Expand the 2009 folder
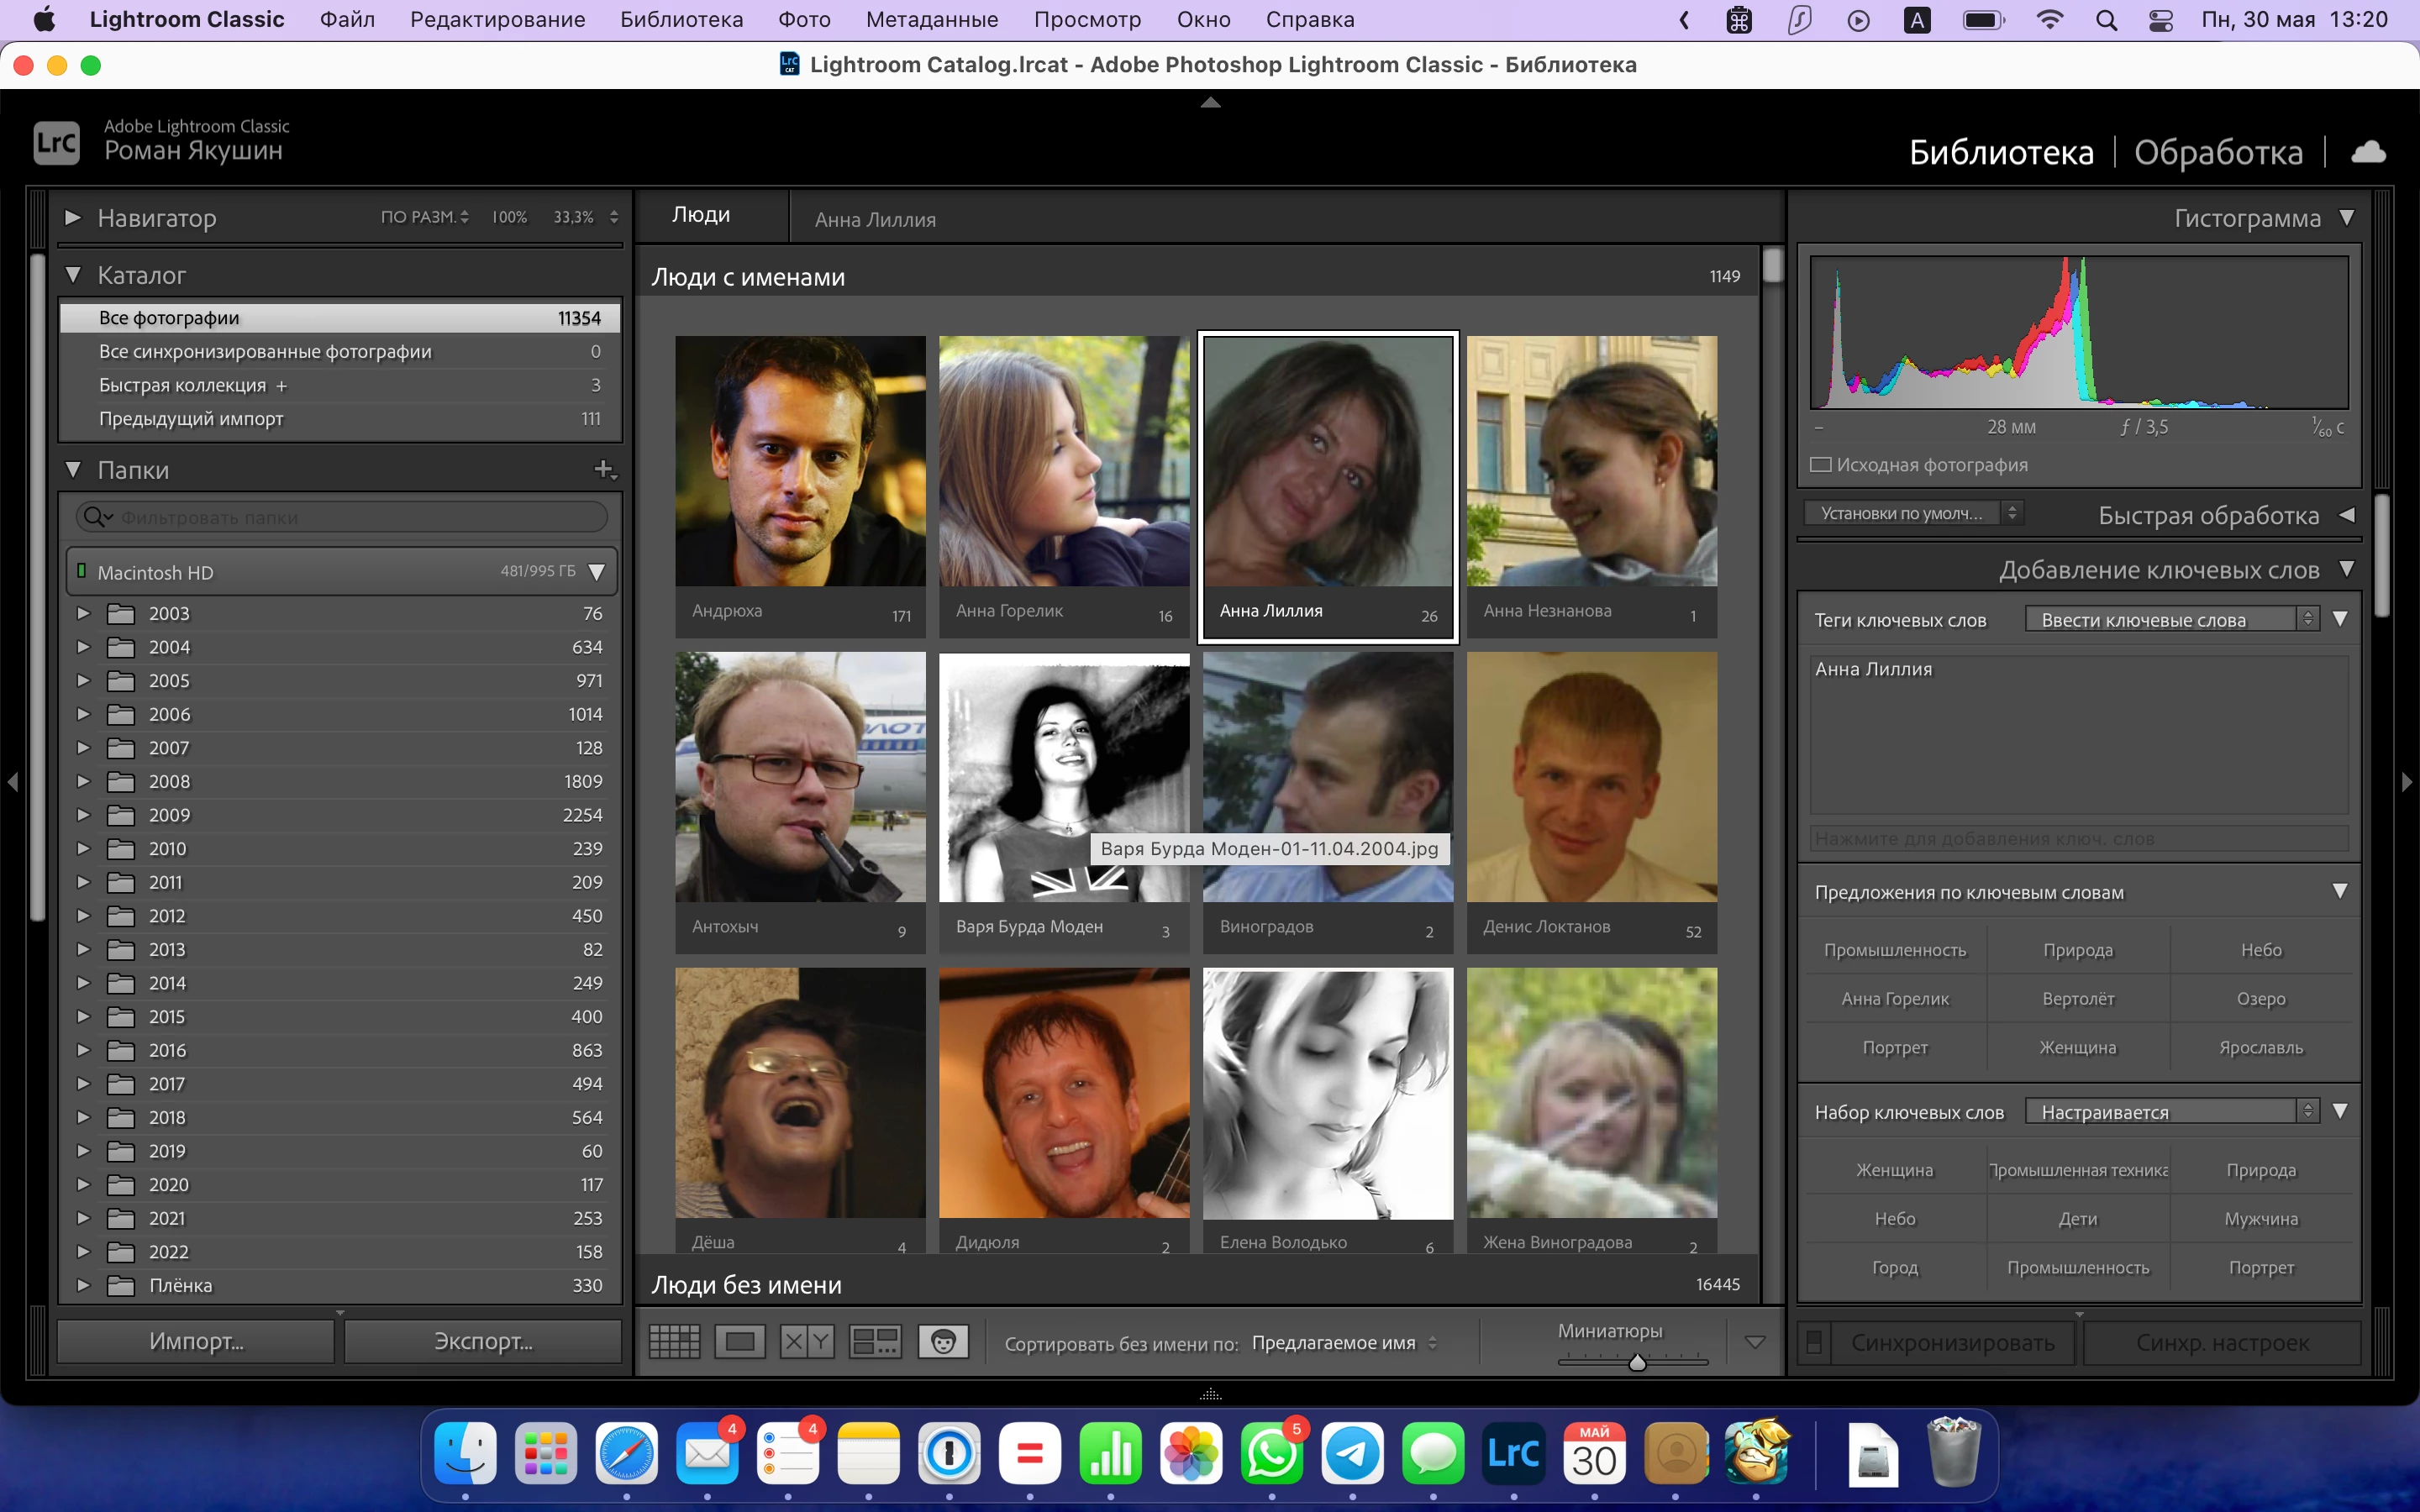Viewport: 2420px width, 1512px height. (84, 815)
